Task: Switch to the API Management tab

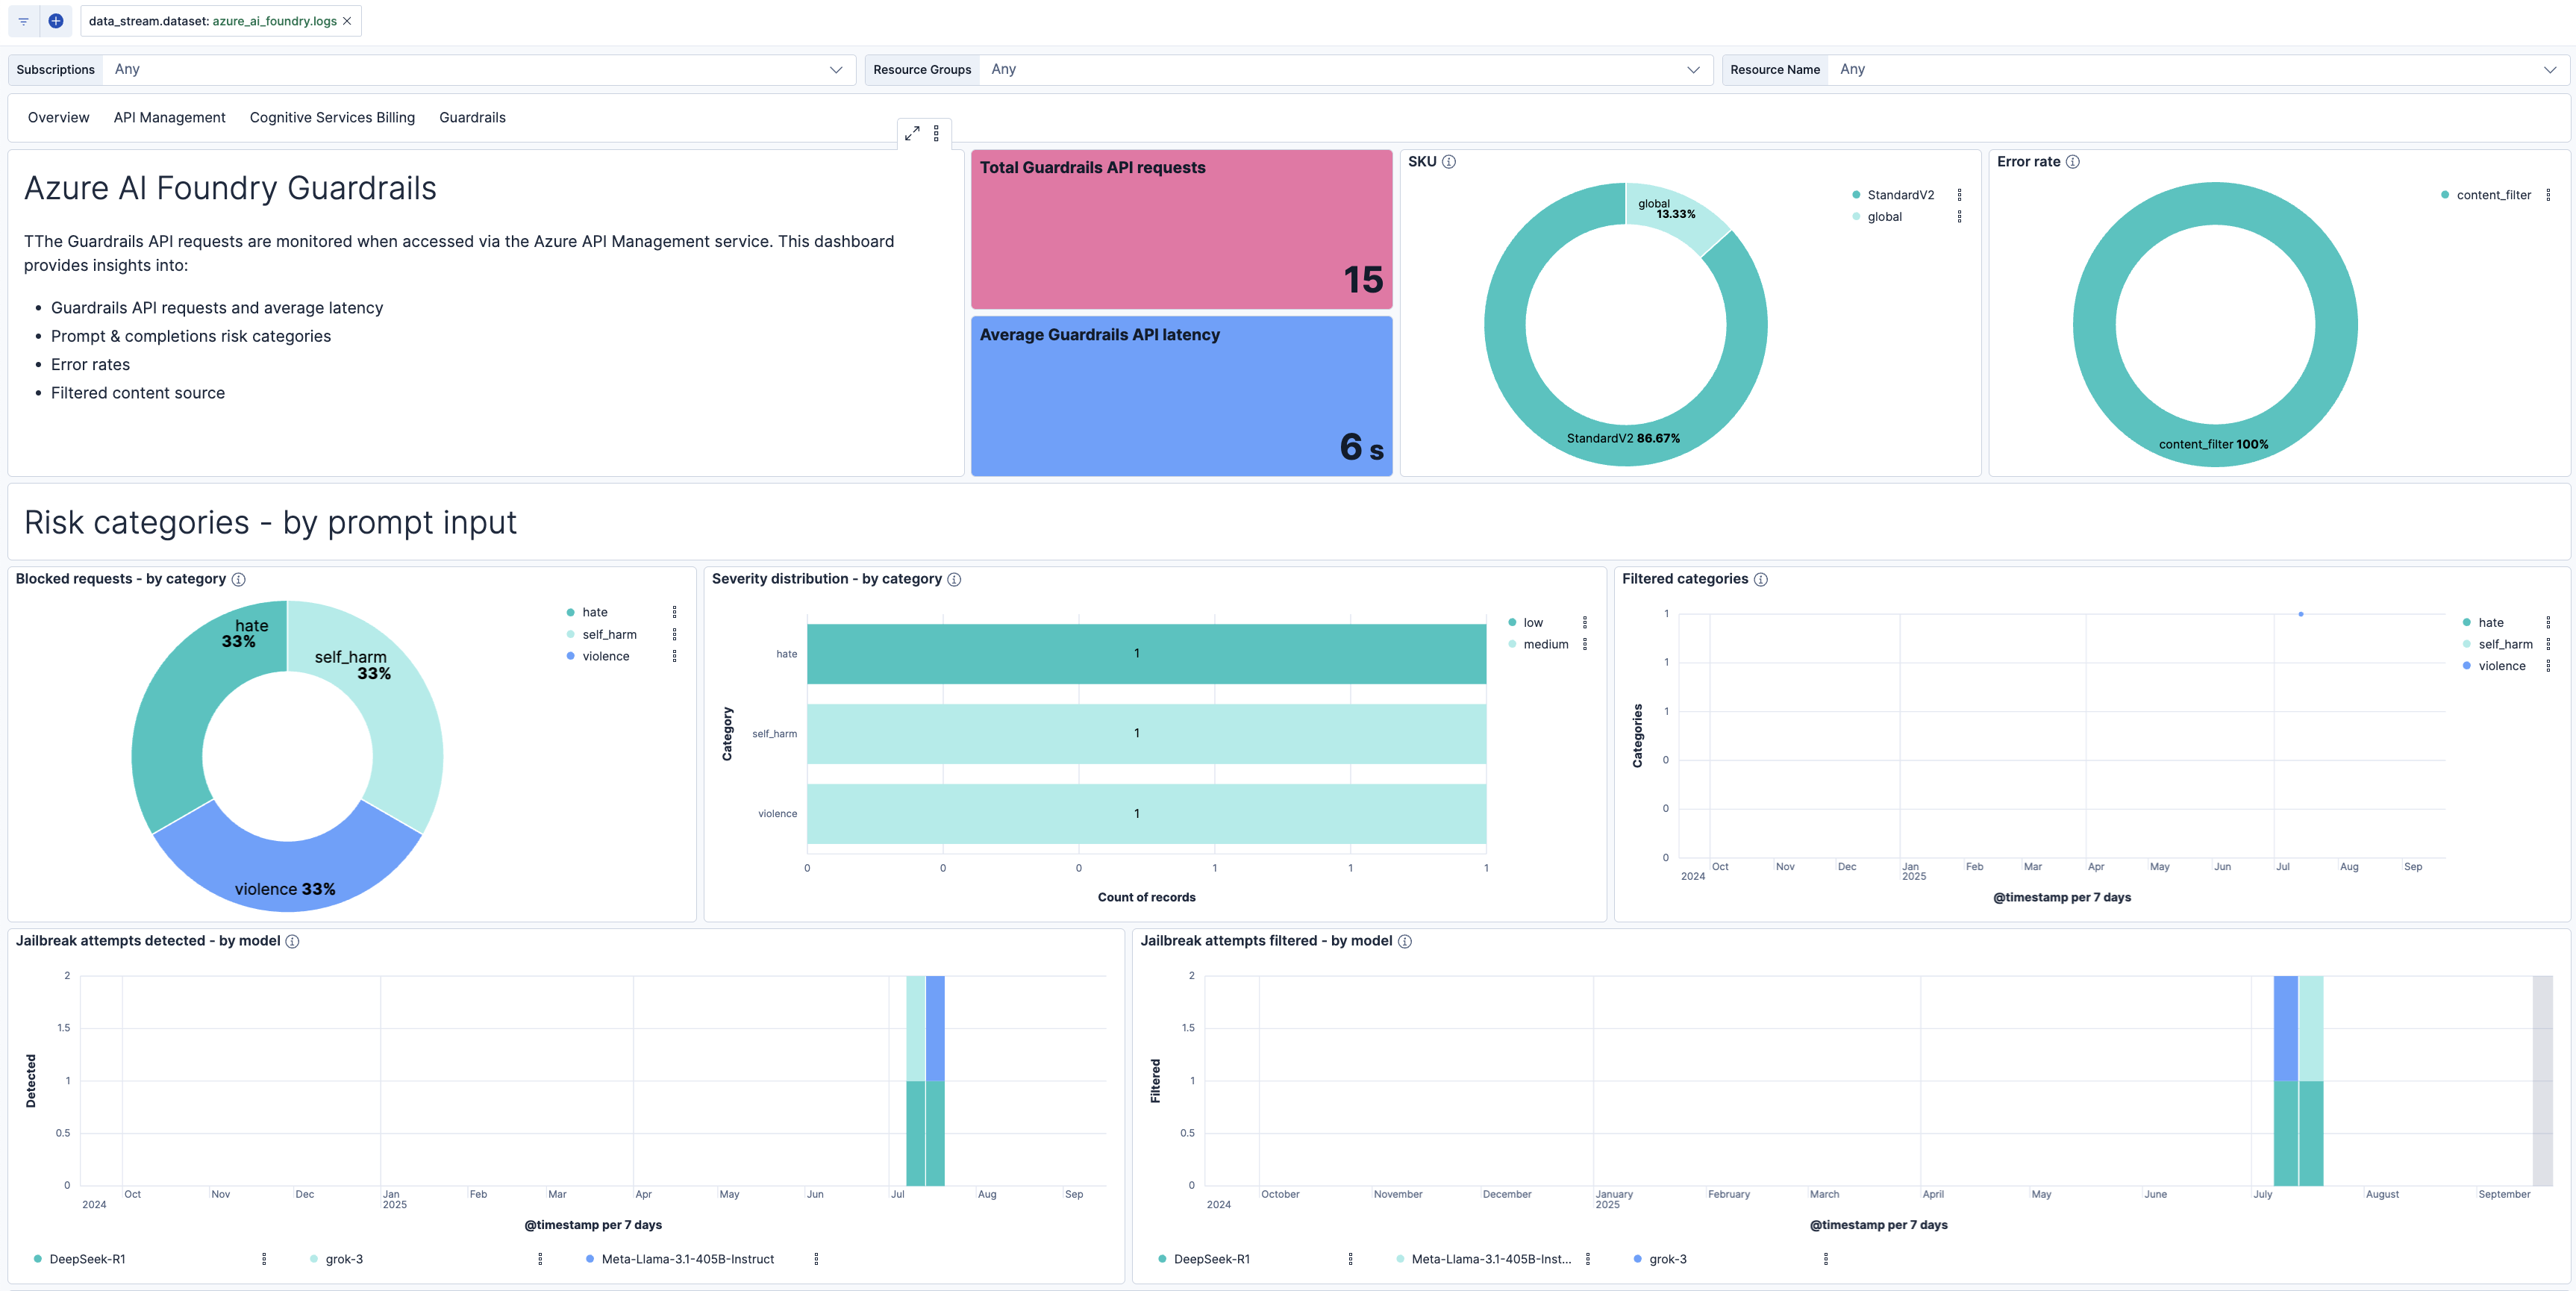Action: coord(169,117)
